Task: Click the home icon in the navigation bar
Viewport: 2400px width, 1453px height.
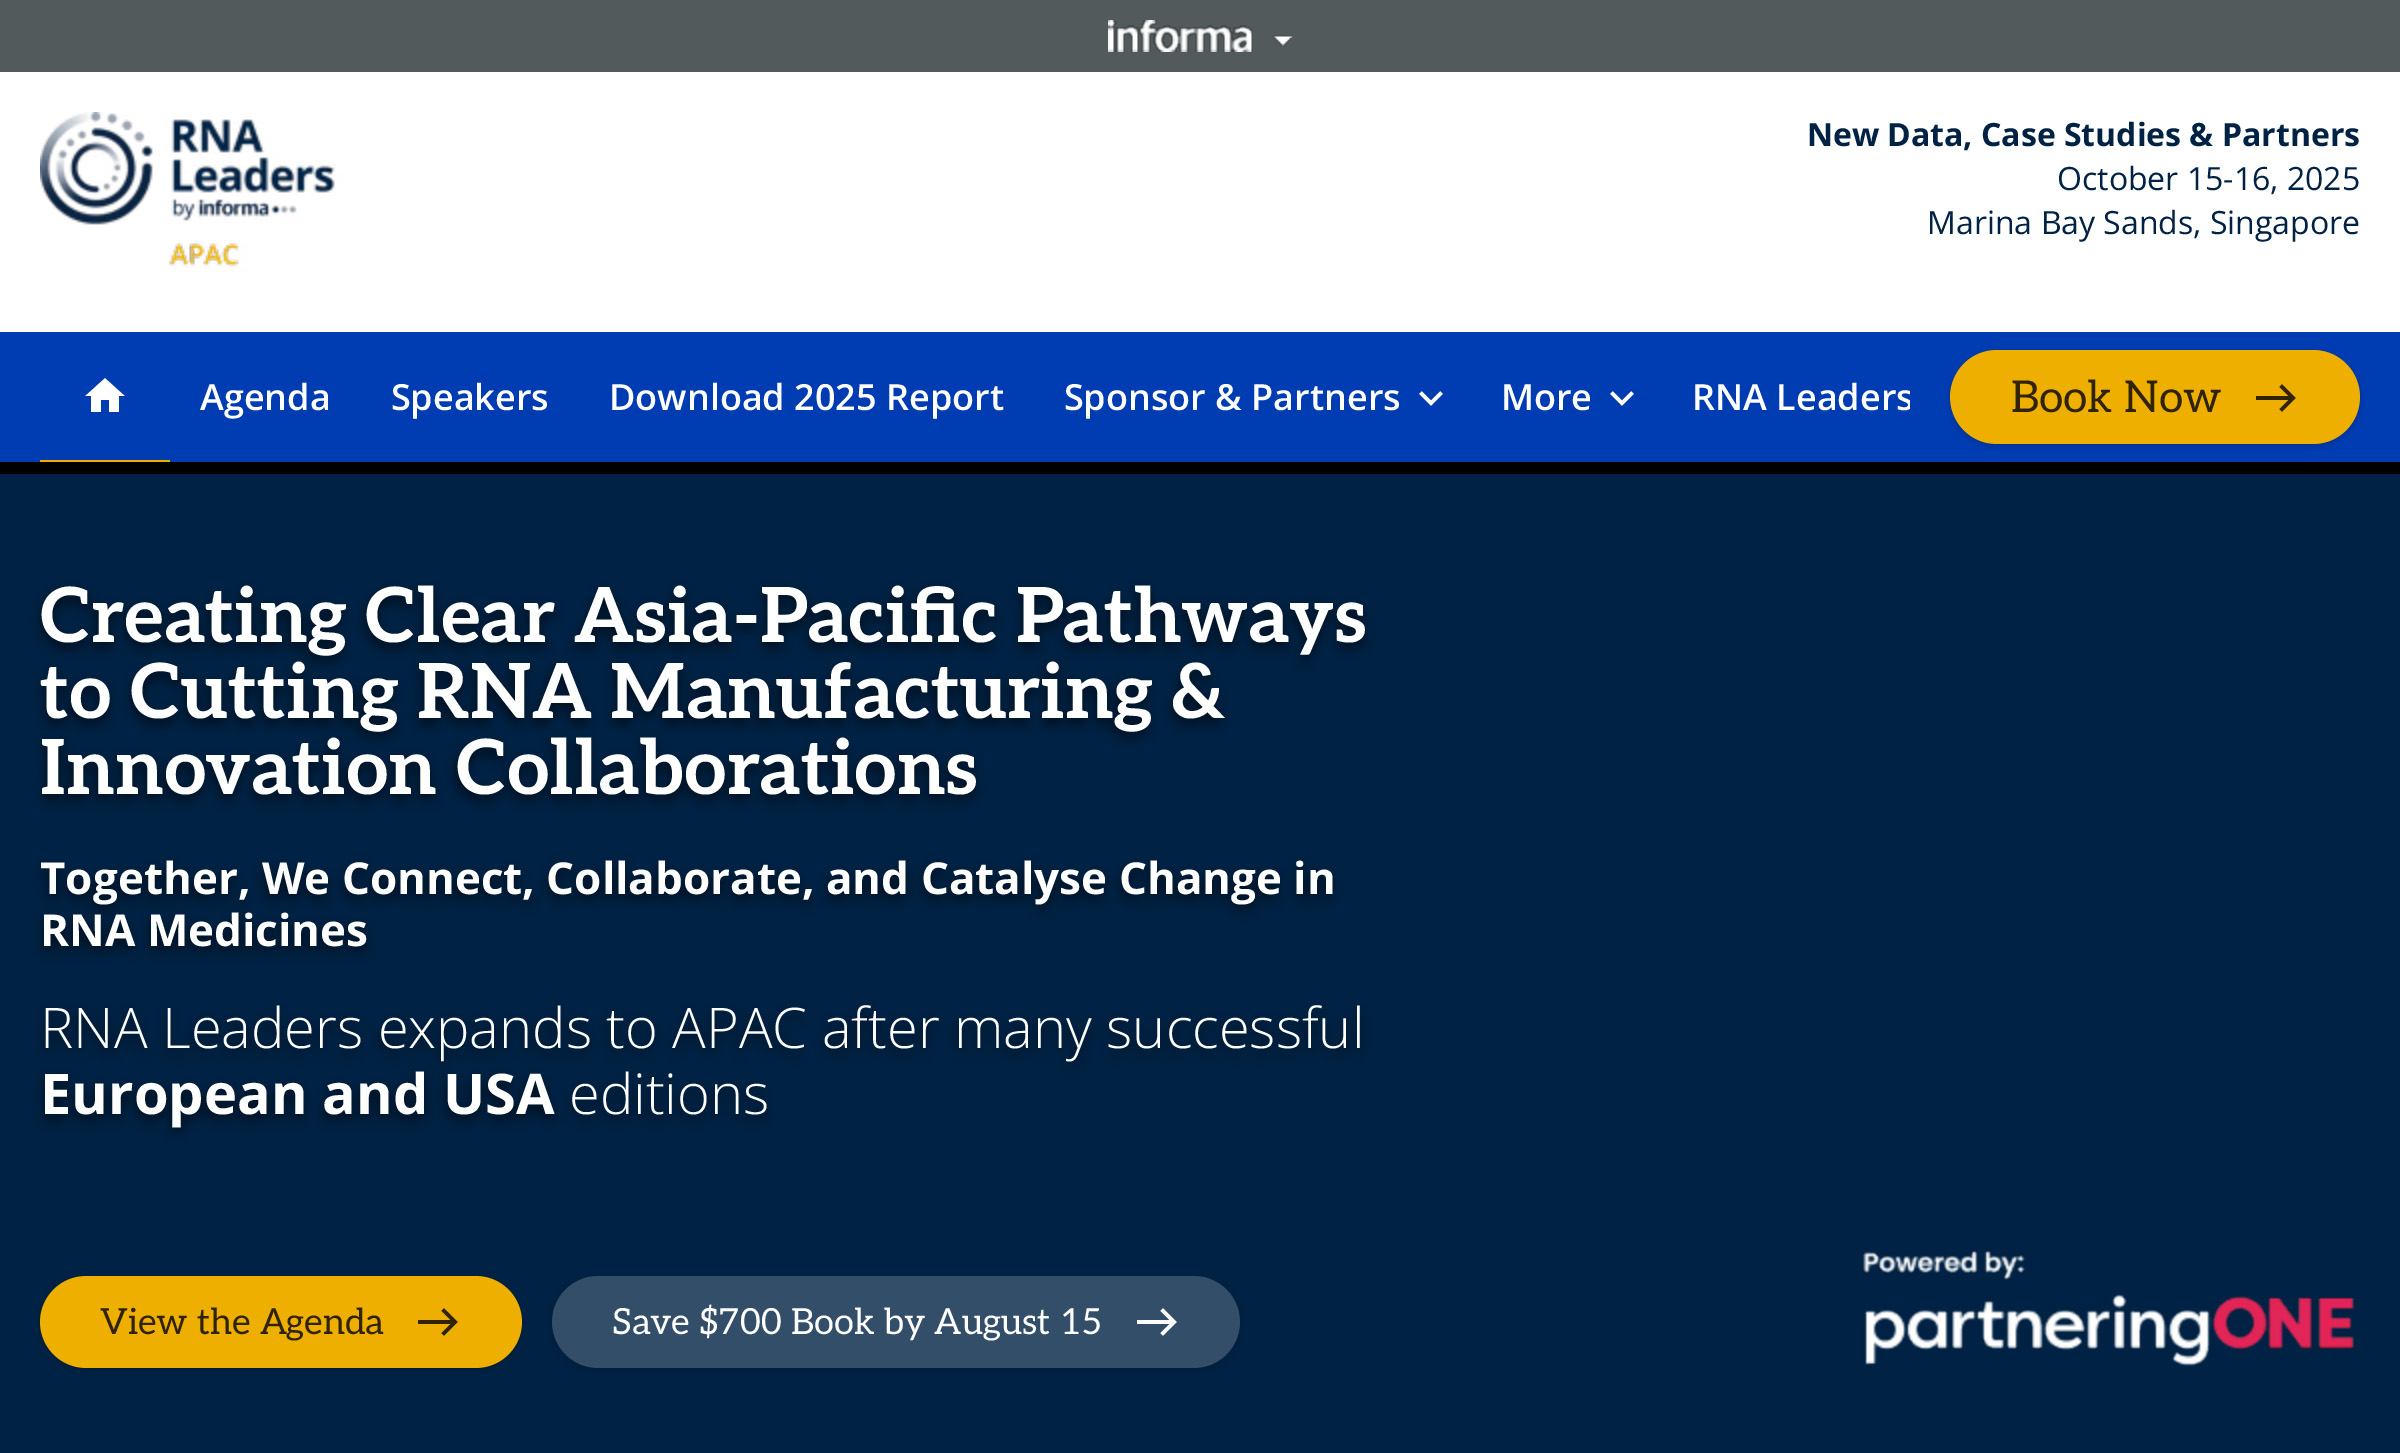Action: [x=105, y=397]
